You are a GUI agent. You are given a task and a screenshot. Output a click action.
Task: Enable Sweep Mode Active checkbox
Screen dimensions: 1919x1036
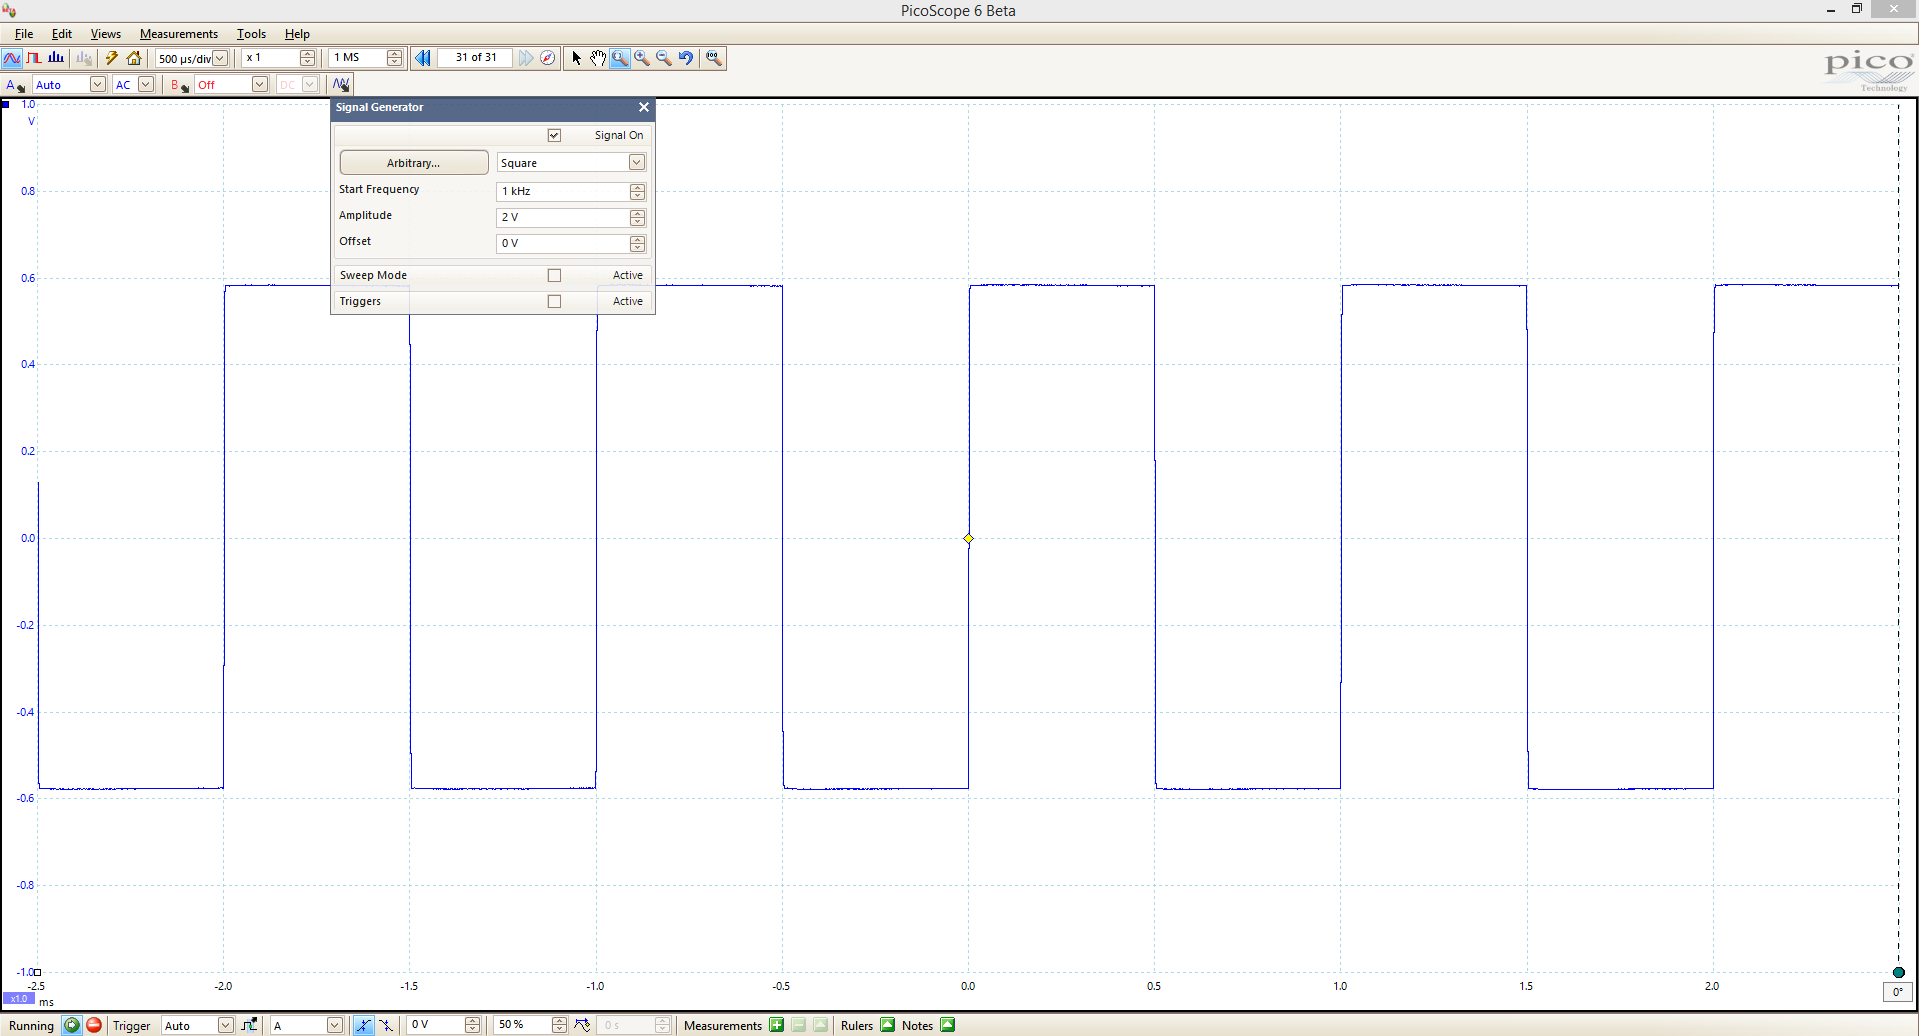[x=554, y=275]
